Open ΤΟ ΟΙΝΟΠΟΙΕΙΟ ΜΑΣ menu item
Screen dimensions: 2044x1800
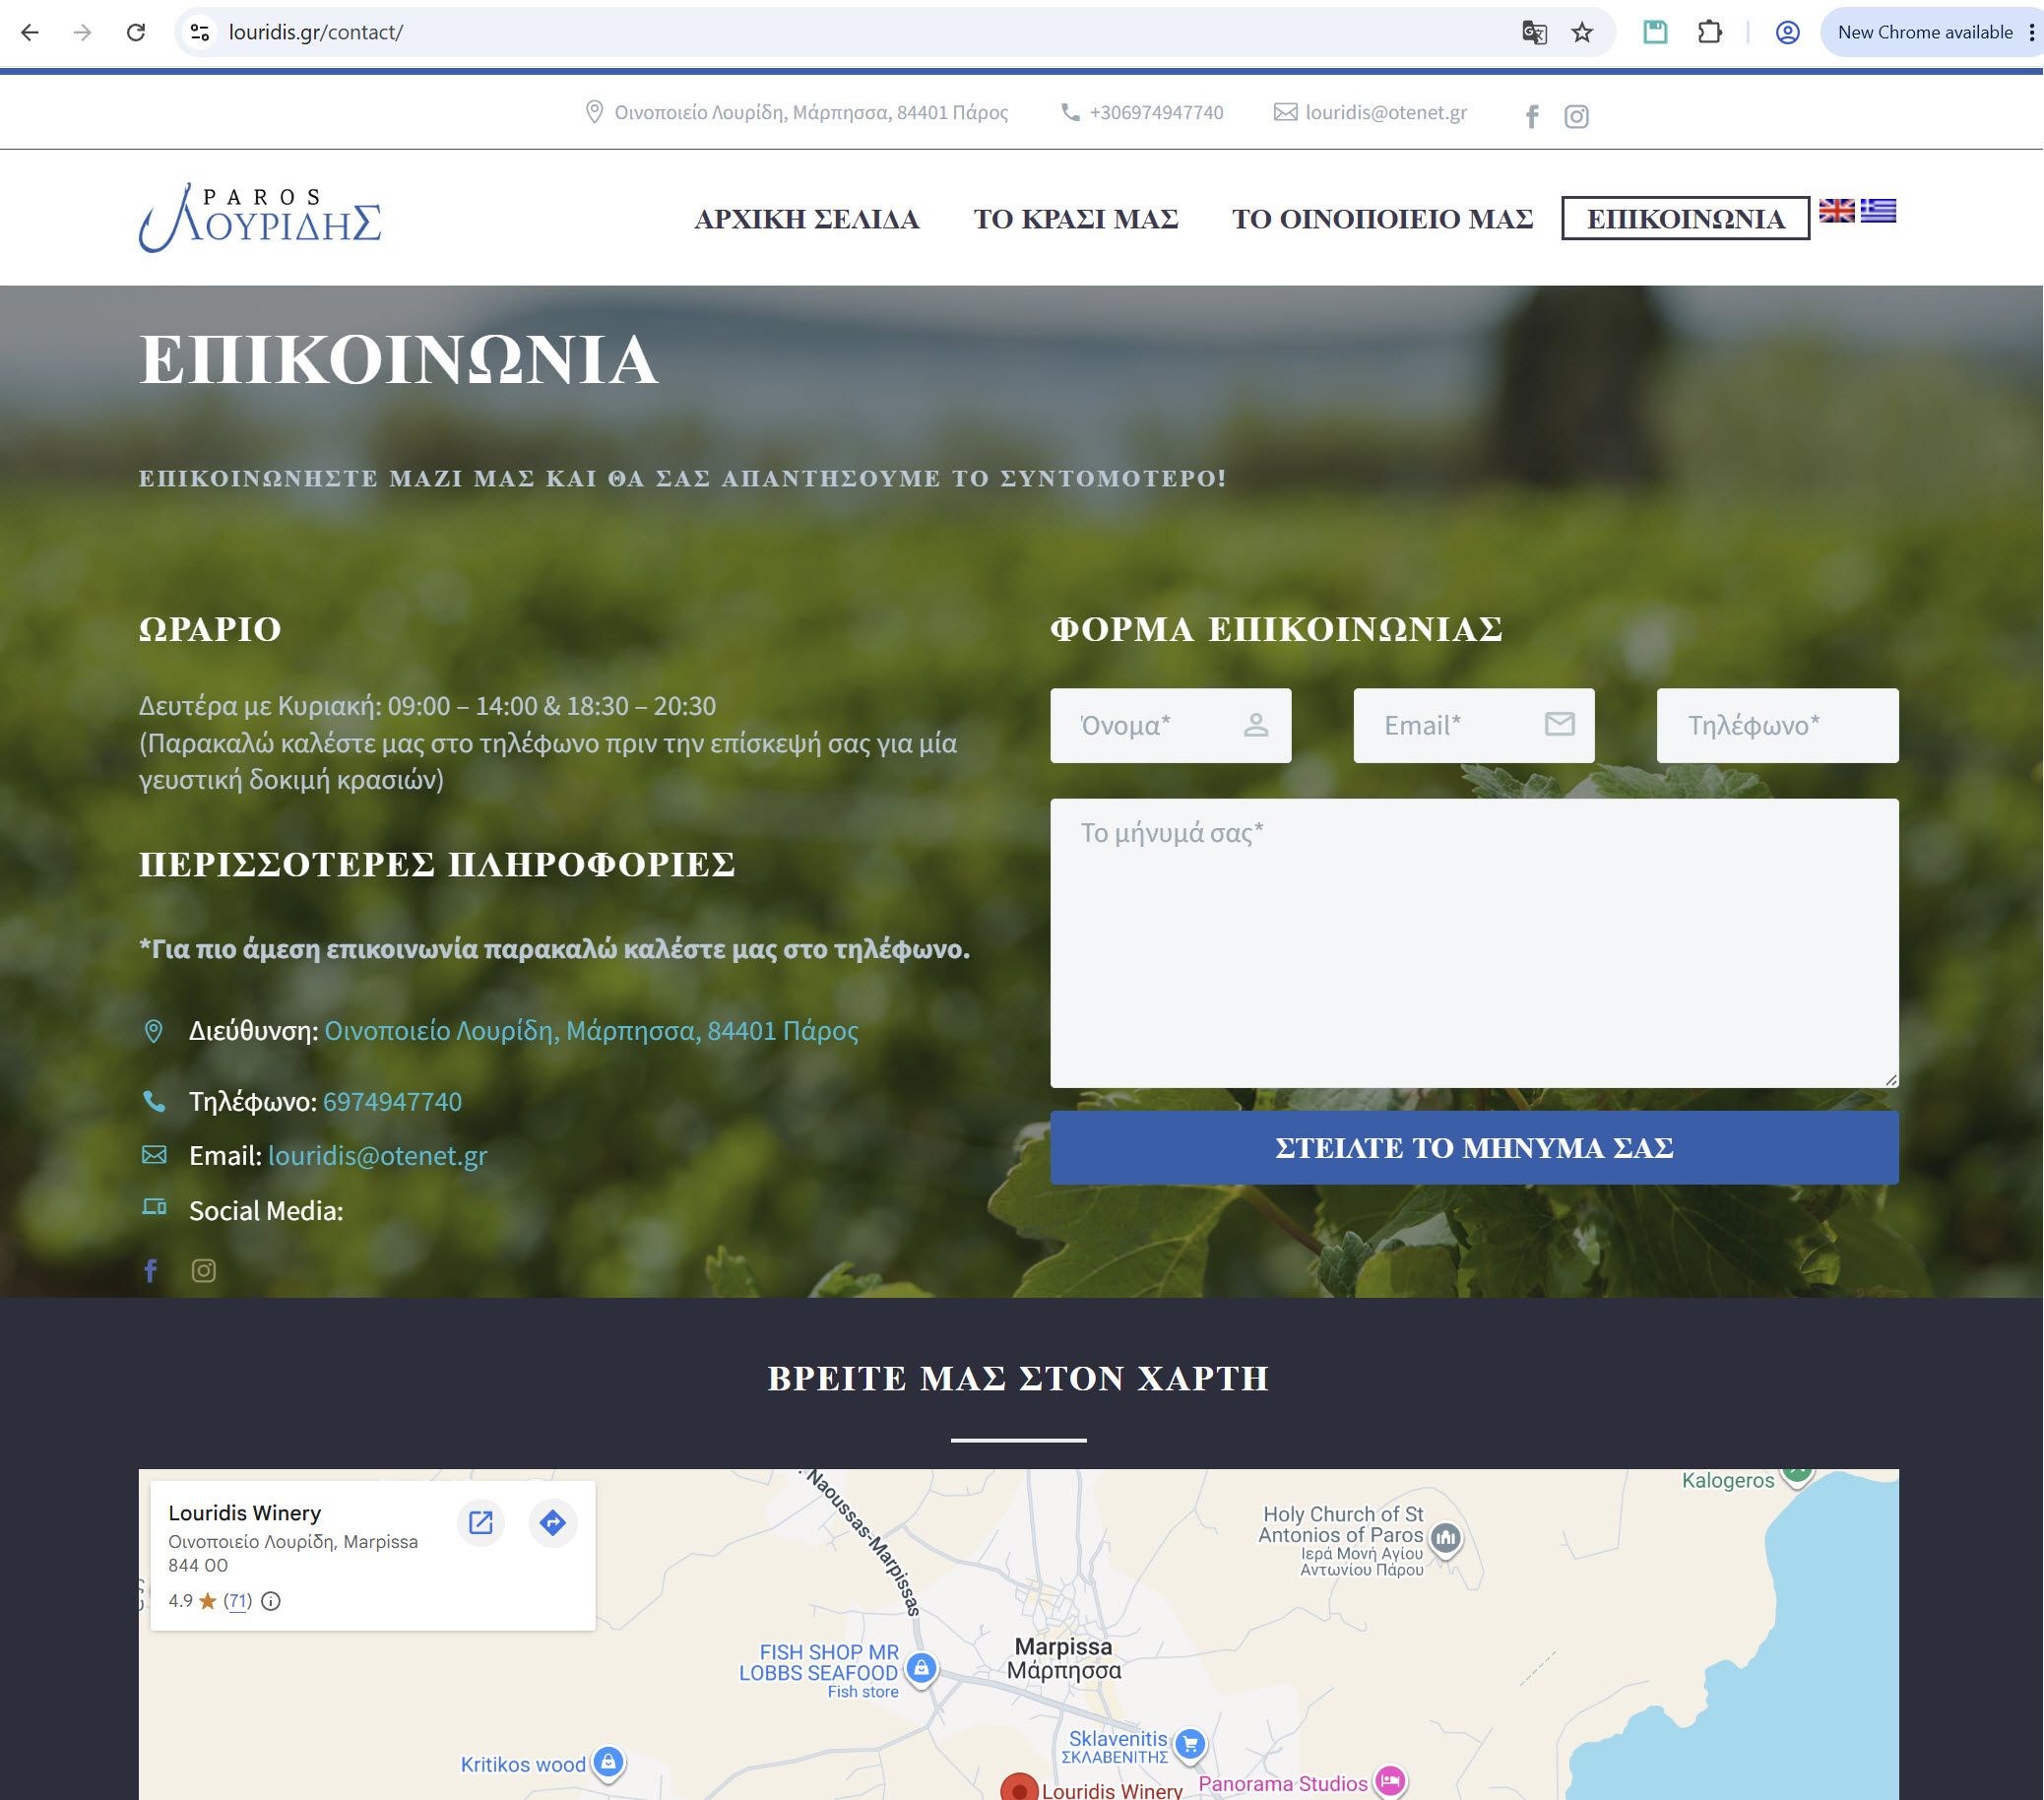1381,218
